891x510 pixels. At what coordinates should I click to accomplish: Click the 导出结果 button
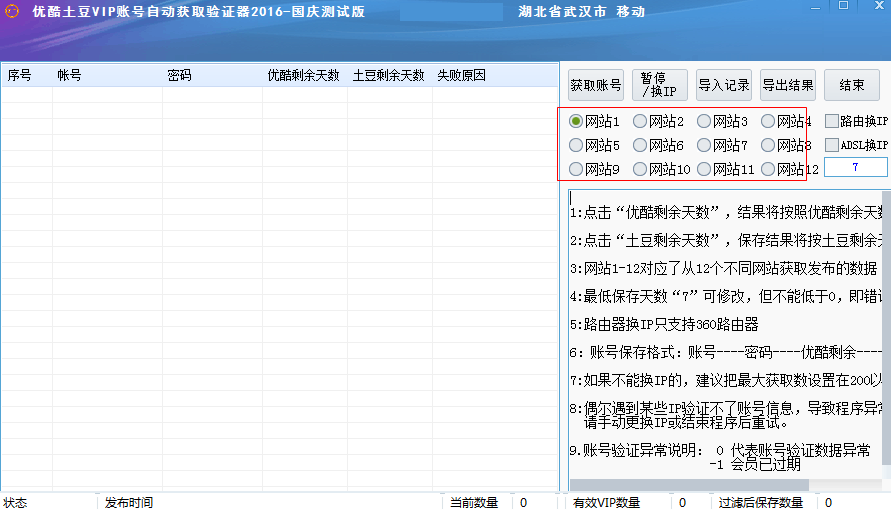(x=788, y=85)
